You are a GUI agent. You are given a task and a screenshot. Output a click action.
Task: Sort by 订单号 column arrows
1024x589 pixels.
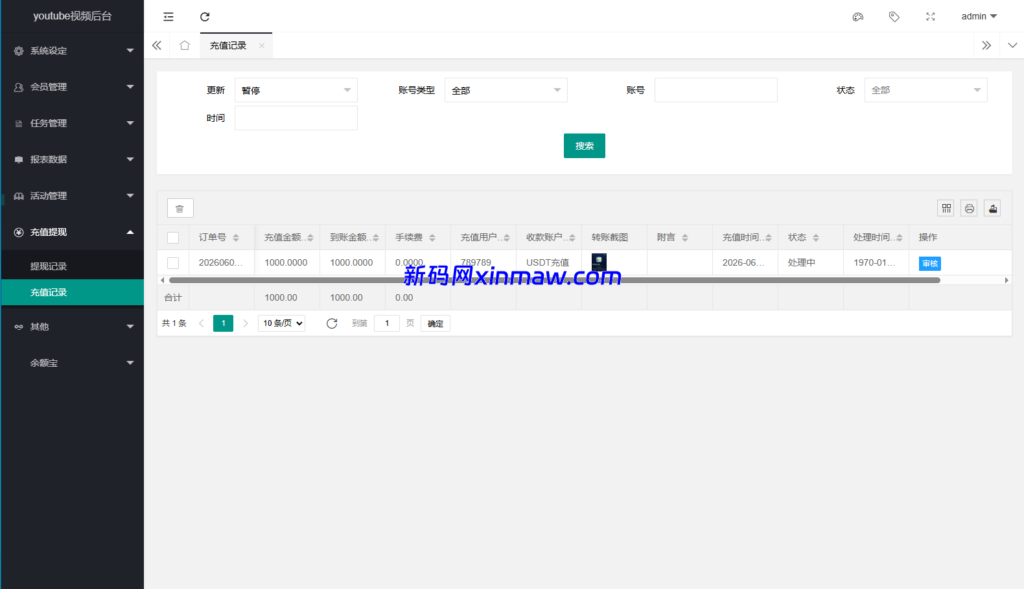pyautogui.click(x=236, y=238)
